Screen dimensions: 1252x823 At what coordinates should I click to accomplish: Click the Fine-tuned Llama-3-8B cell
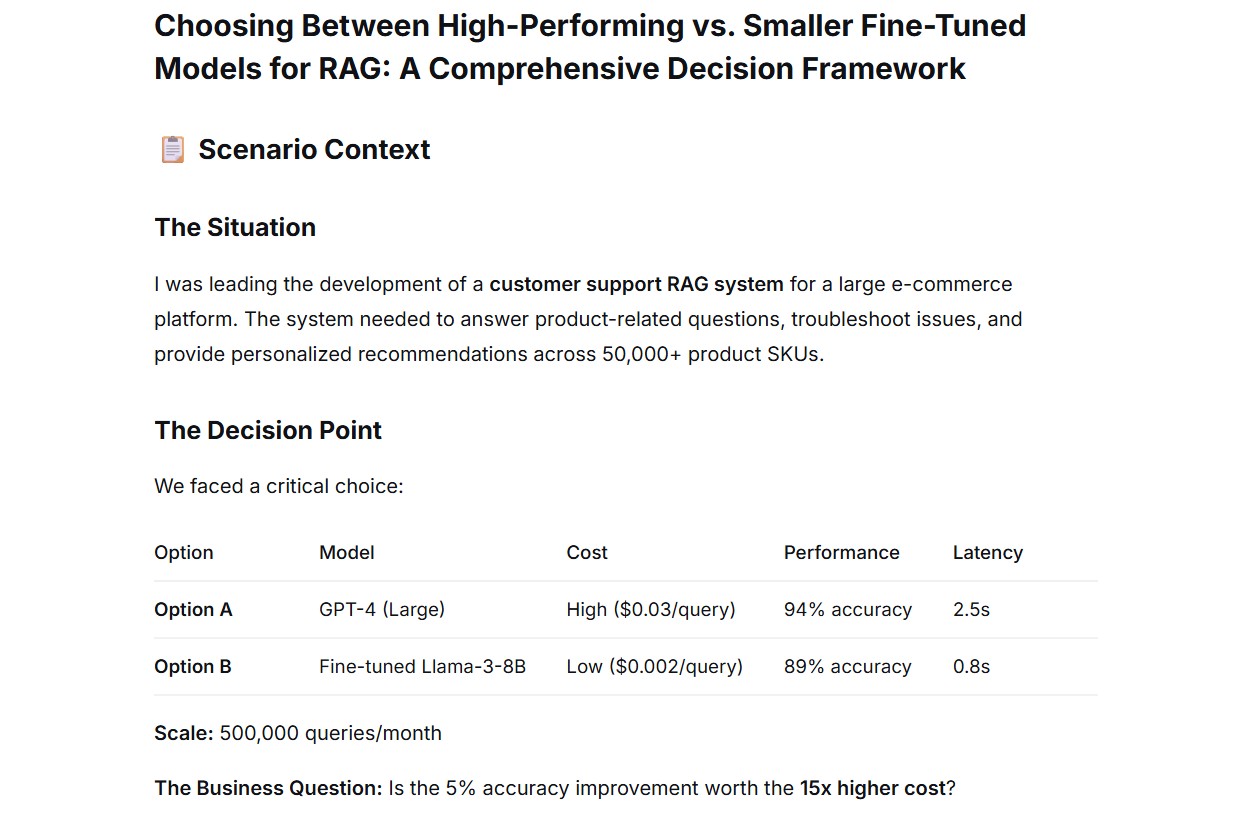click(422, 667)
